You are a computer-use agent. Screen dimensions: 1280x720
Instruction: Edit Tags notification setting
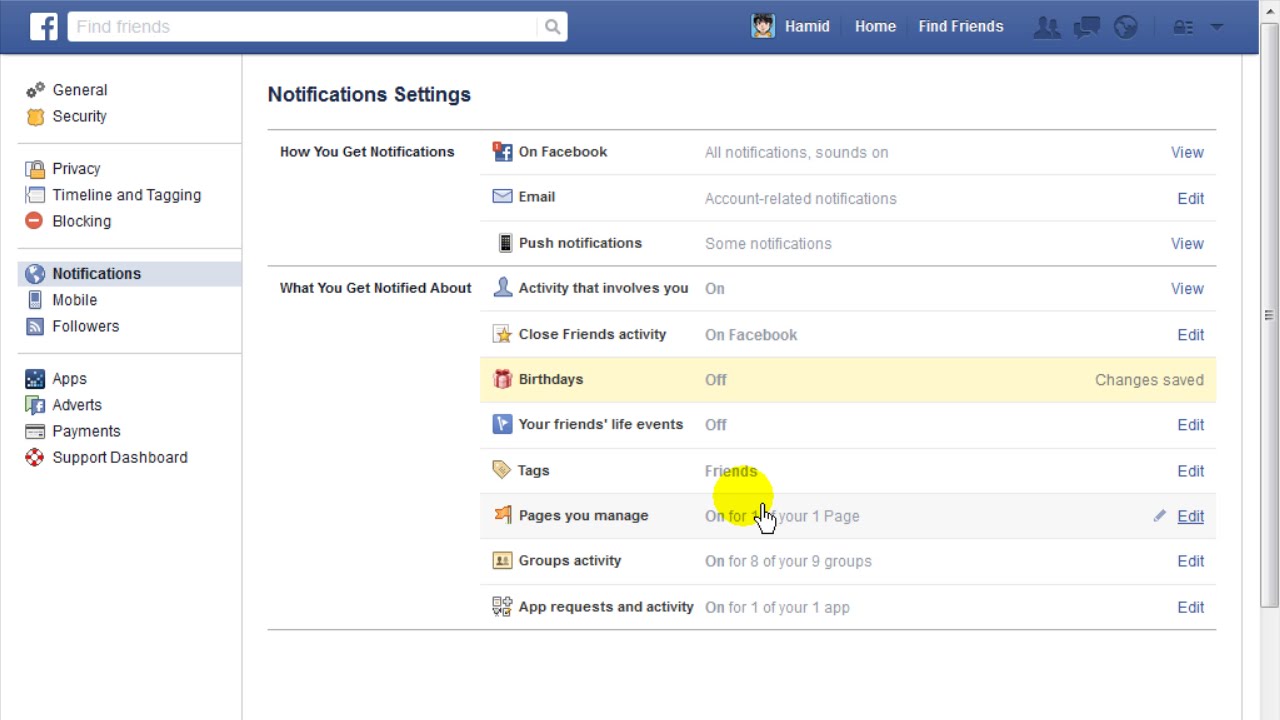(1190, 471)
